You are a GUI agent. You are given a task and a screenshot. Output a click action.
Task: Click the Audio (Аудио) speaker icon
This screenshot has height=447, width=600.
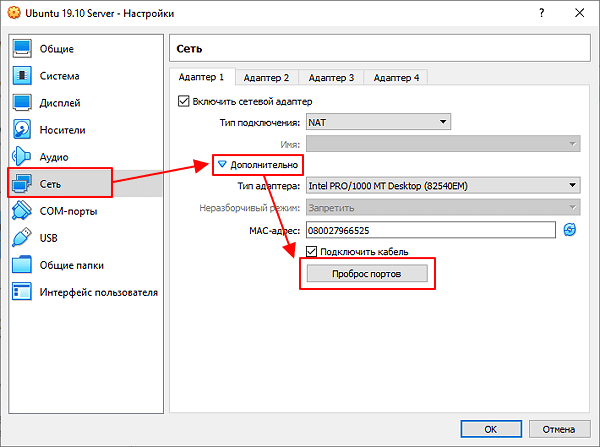[24, 157]
